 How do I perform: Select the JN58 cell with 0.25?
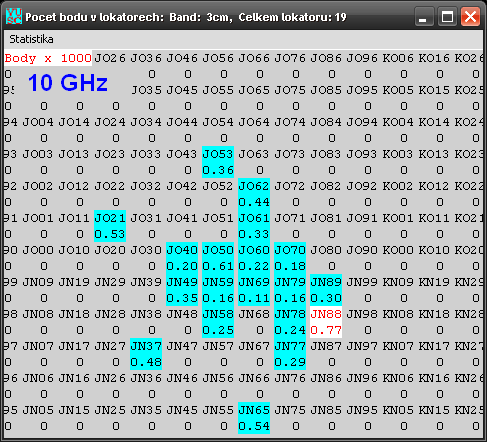pyautogui.click(x=218, y=322)
